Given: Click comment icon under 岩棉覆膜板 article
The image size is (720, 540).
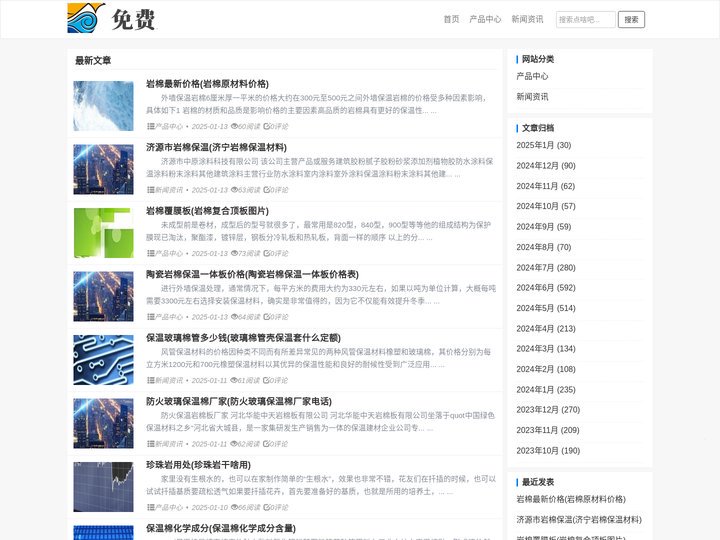Looking at the screenshot, I should pyautogui.click(x=266, y=253).
